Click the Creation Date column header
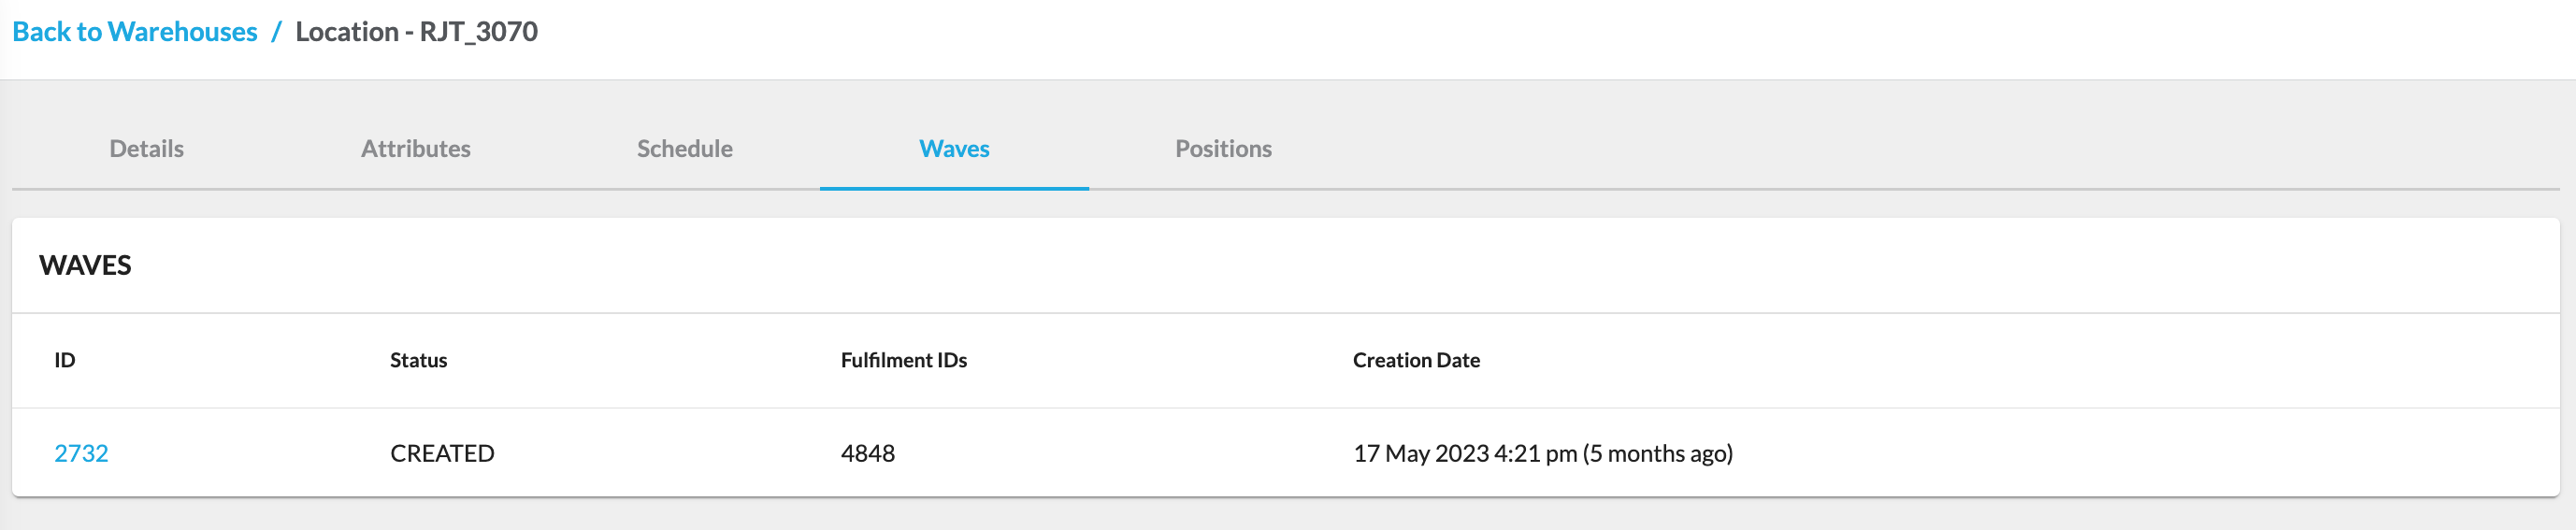Screen dimensions: 2576x530 pyautogui.click(x=1416, y=360)
